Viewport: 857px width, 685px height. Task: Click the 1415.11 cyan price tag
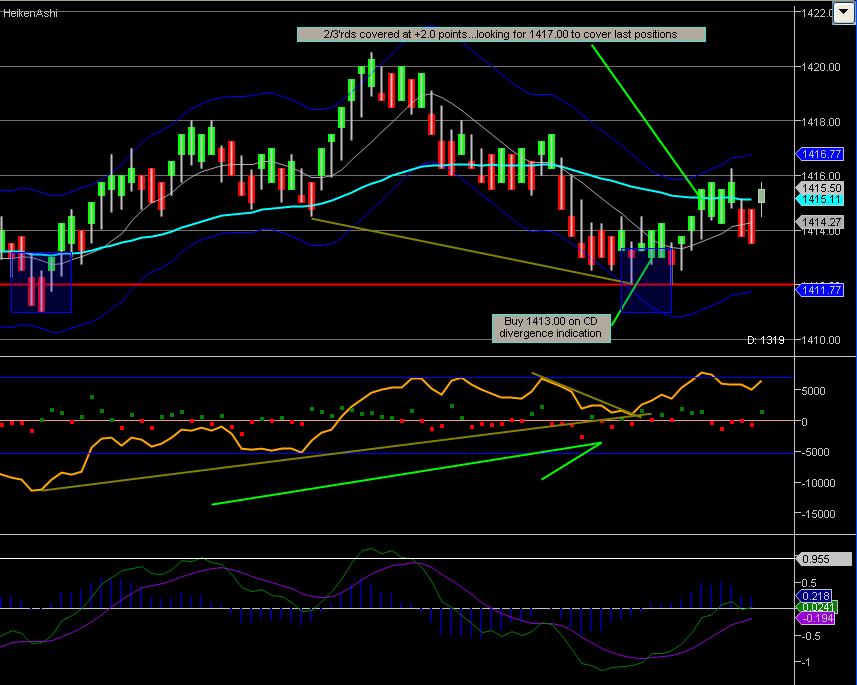coord(820,200)
